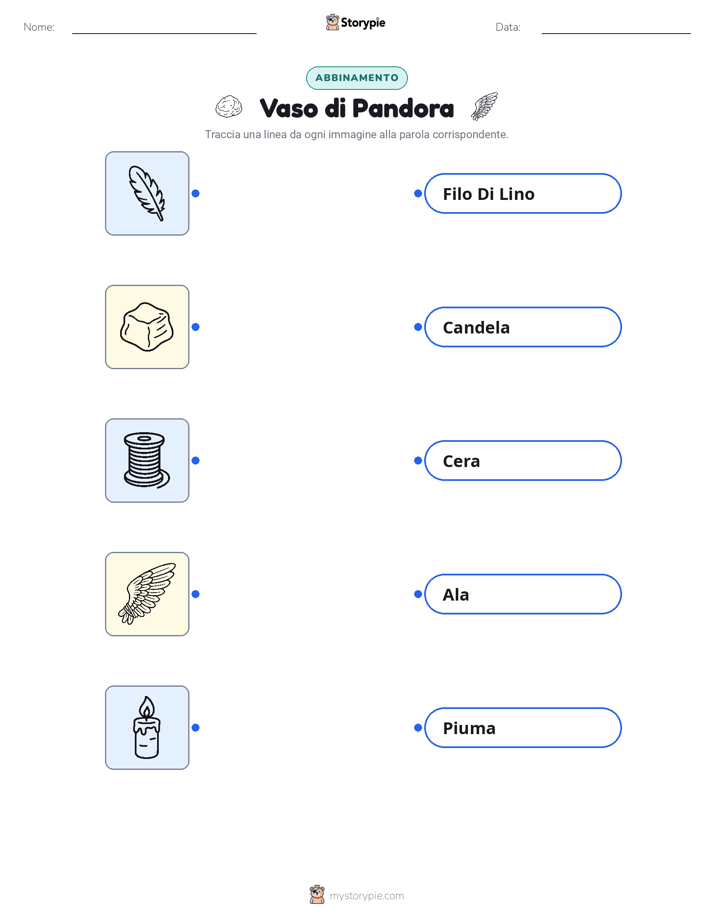
Task: Click the wax block picture card
Action: 147,327
